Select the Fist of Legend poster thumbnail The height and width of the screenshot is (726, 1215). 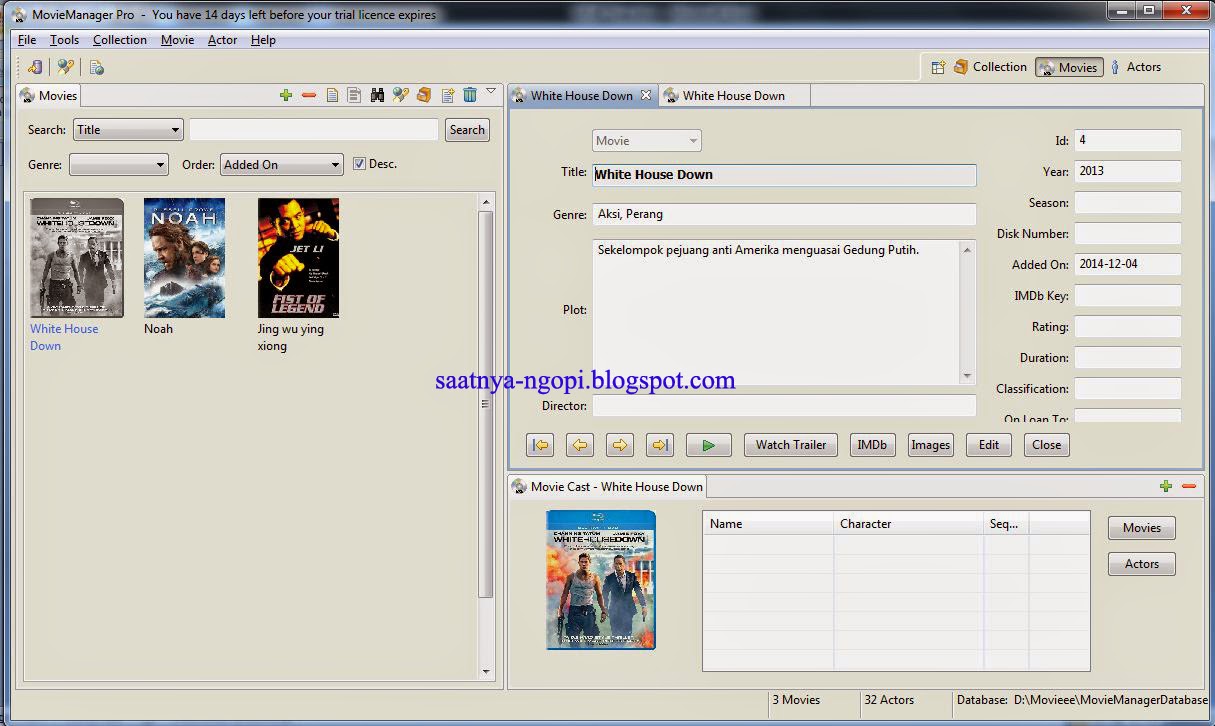[298, 258]
